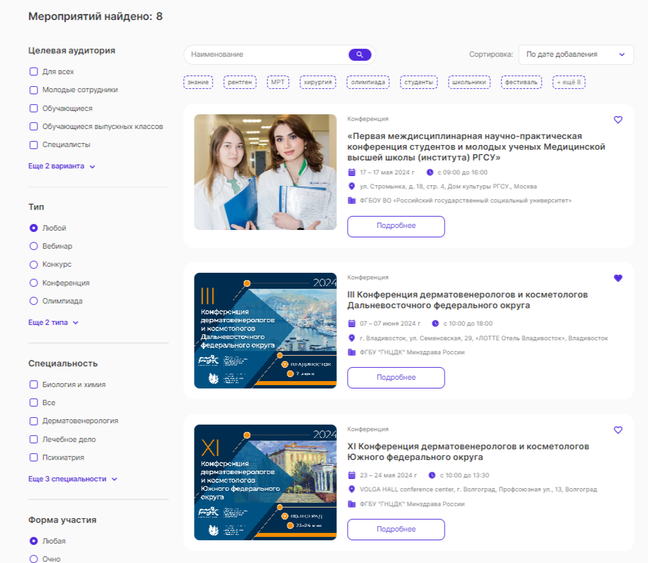Expand 'Еще 3 специальности' list
This screenshot has width=648, height=563.
pos(73,479)
